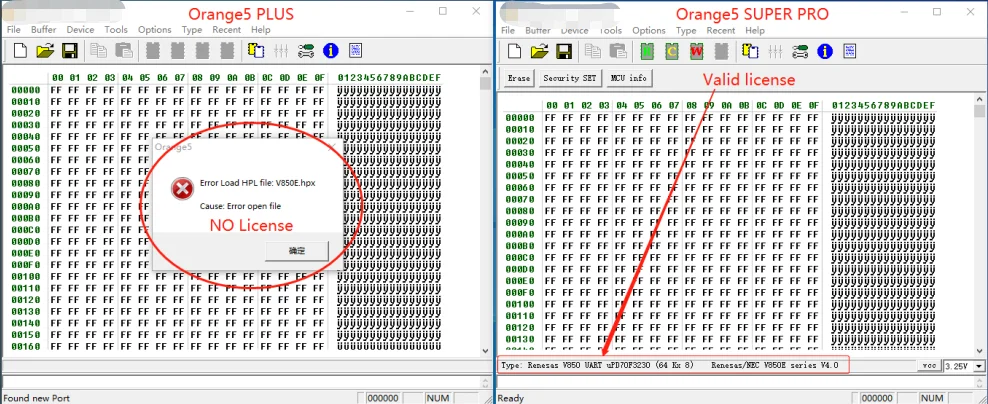
Task: Open Help menu in Orange5 SUPER PRO window
Action: click(x=755, y=30)
